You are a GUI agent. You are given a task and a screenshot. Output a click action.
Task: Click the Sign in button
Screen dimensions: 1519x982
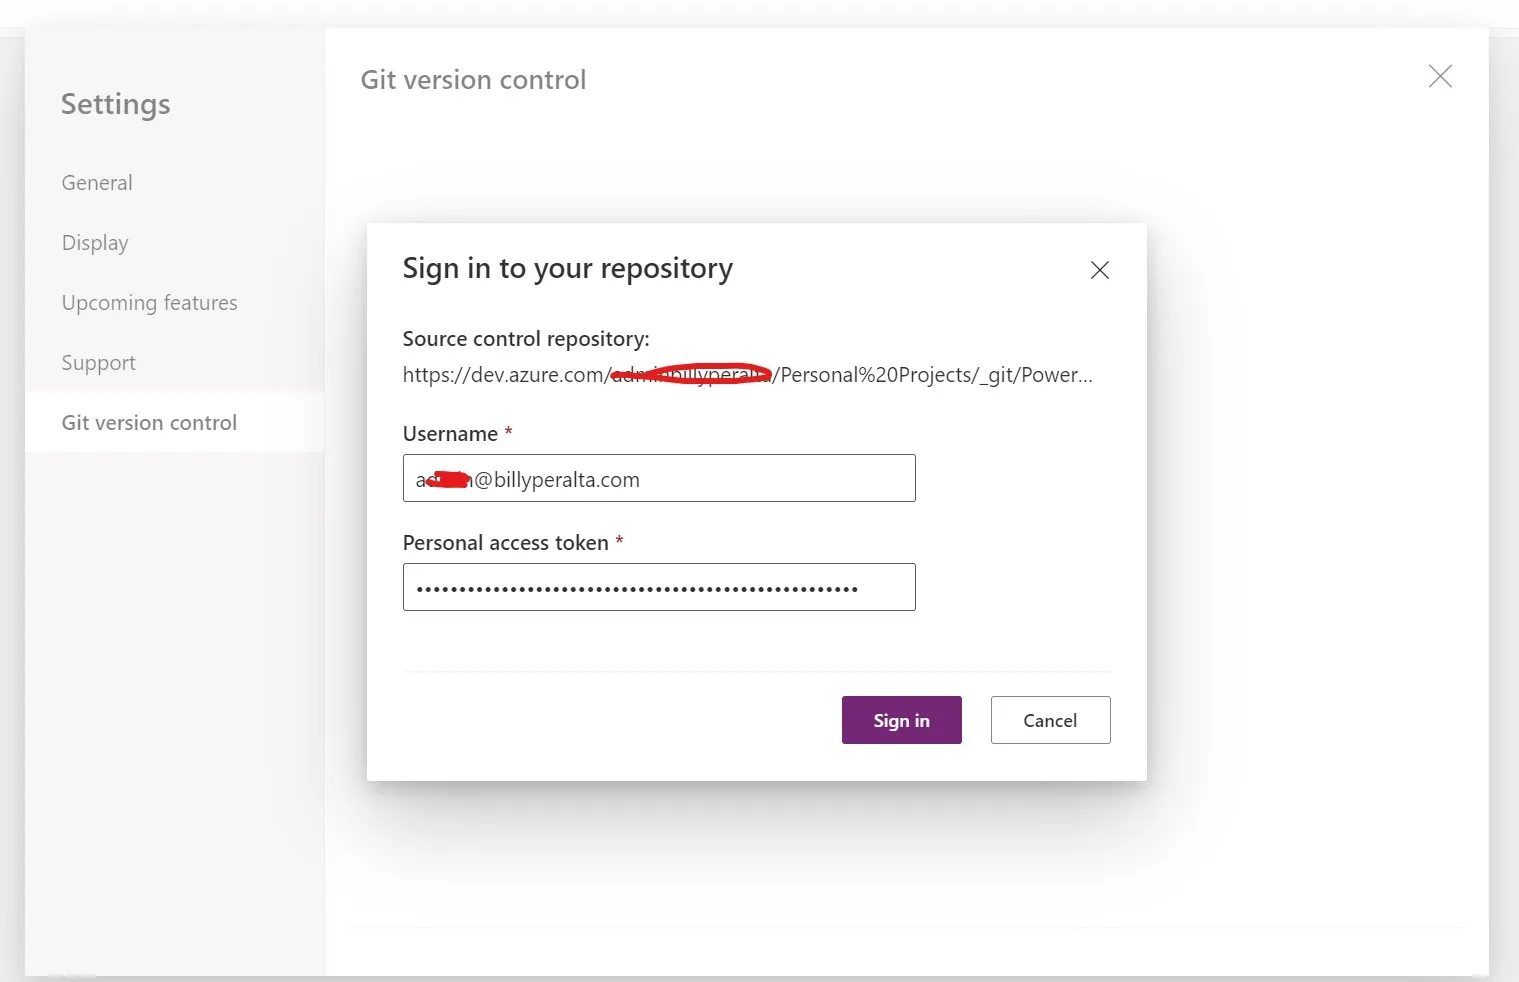pyautogui.click(x=900, y=720)
